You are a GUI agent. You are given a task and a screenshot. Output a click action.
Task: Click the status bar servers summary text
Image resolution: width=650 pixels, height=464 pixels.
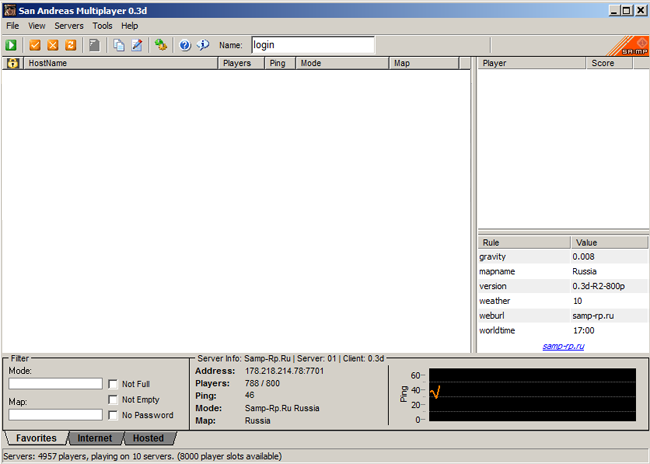pos(143,456)
